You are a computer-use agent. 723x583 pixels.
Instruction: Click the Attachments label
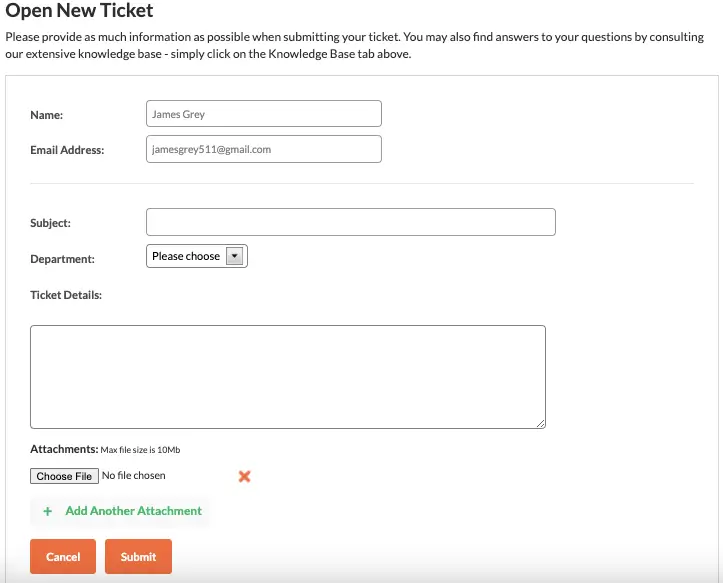pyautogui.click(x=64, y=450)
